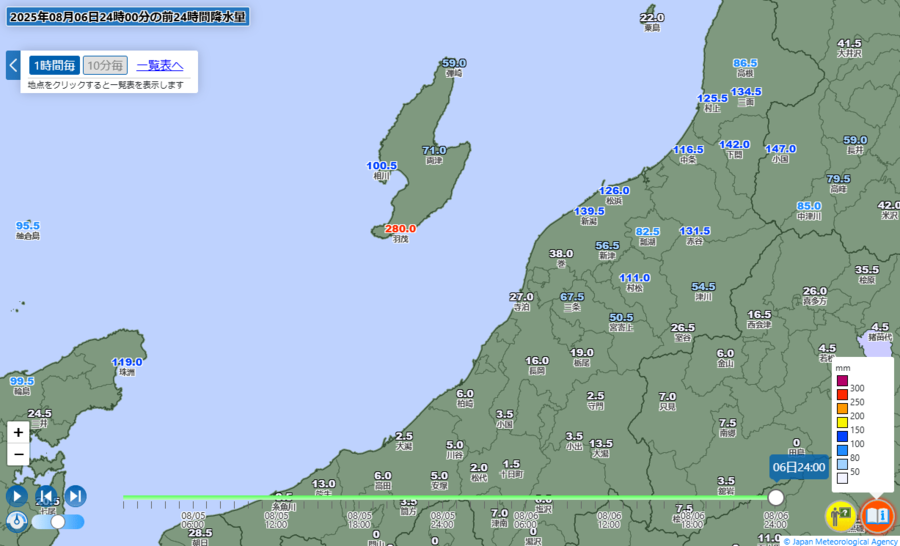Open the 新潟 139.5 station data
This screenshot has width=900, height=546.
(589, 216)
